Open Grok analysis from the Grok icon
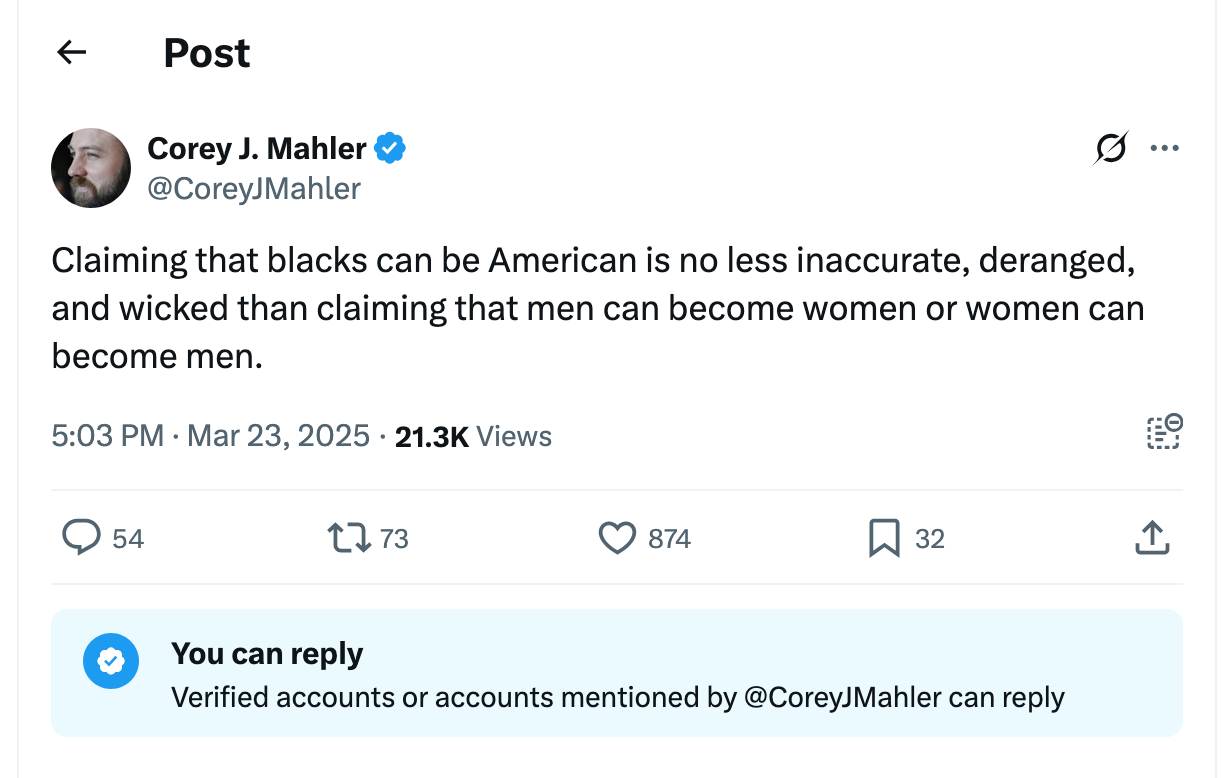The width and height of the screenshot is (1230, 778). pos(1112,148)
